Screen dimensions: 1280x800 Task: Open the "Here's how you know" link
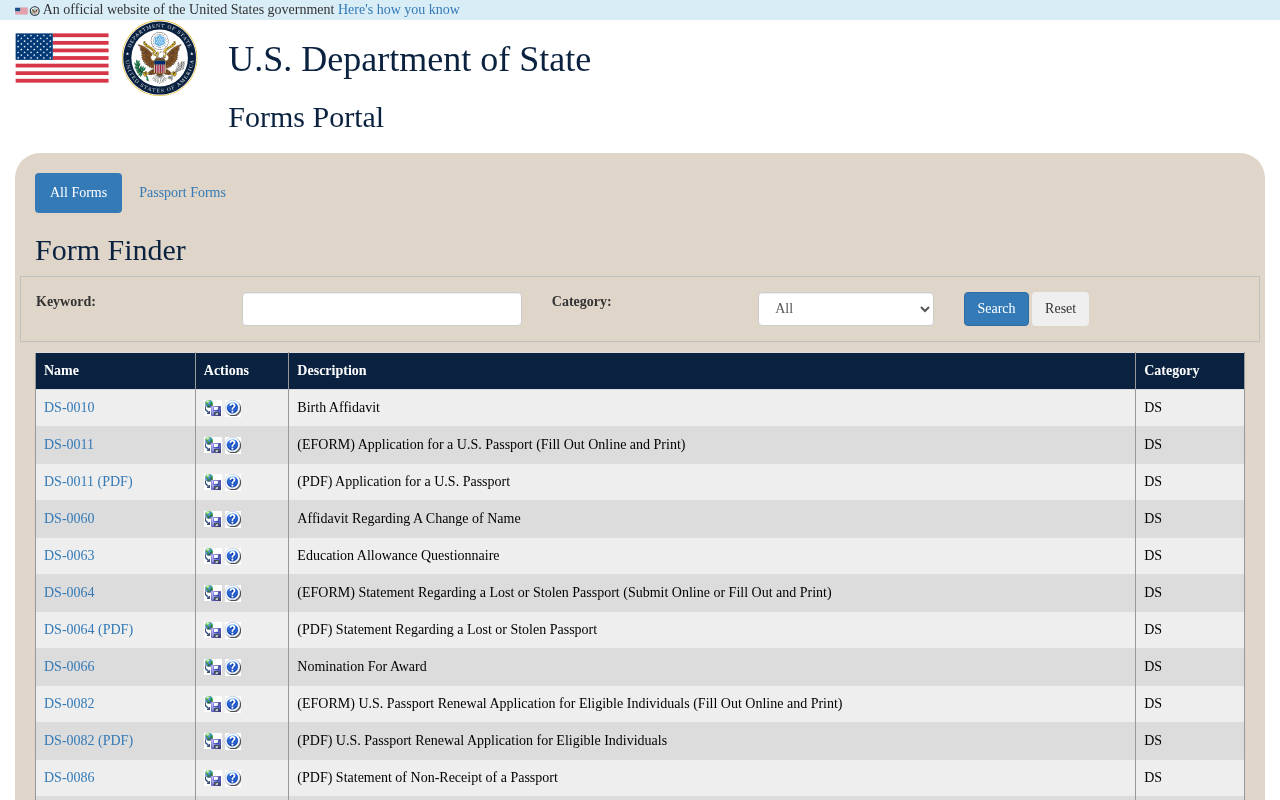[399, 10]
